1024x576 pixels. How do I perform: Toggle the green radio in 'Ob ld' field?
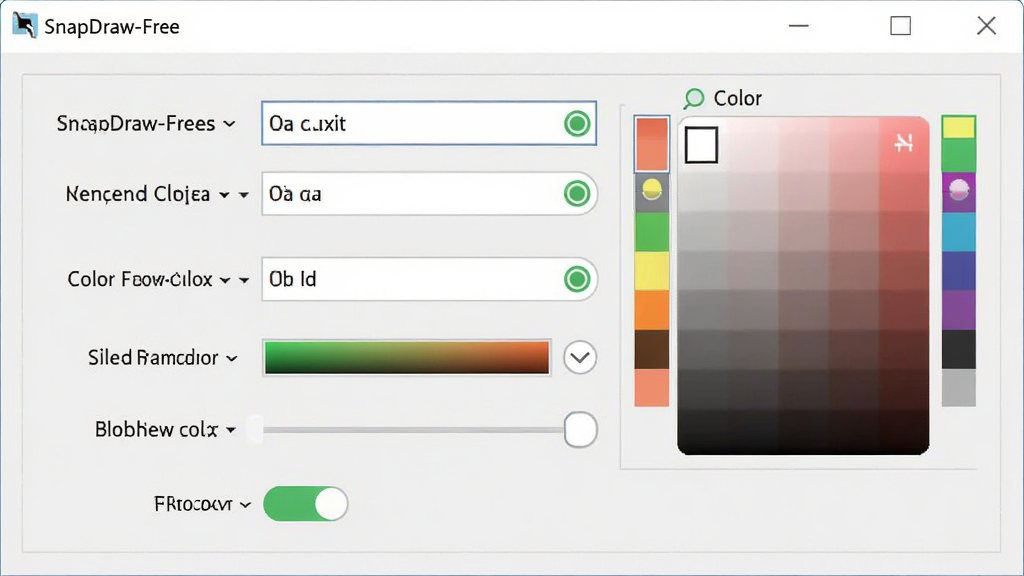577,279
